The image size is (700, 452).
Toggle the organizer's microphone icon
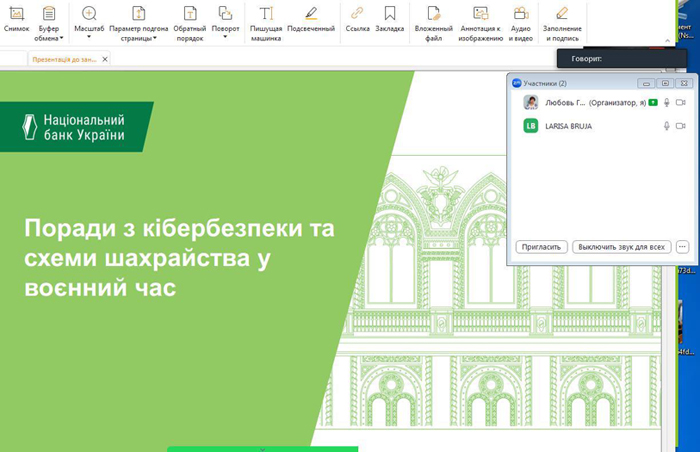[666, 103]
